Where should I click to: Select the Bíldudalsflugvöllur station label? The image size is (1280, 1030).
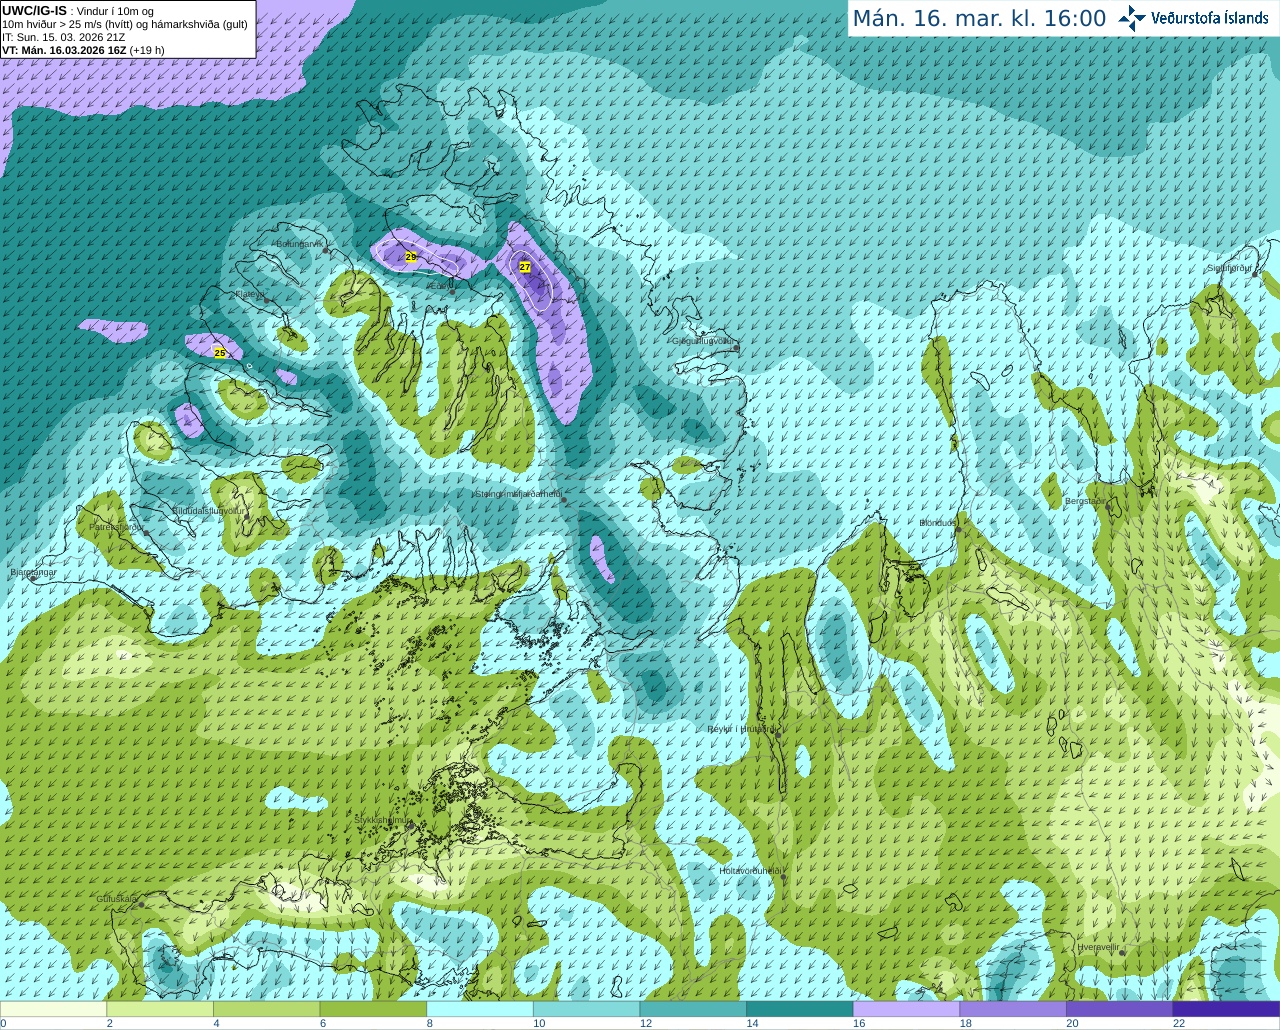(208, 510)
